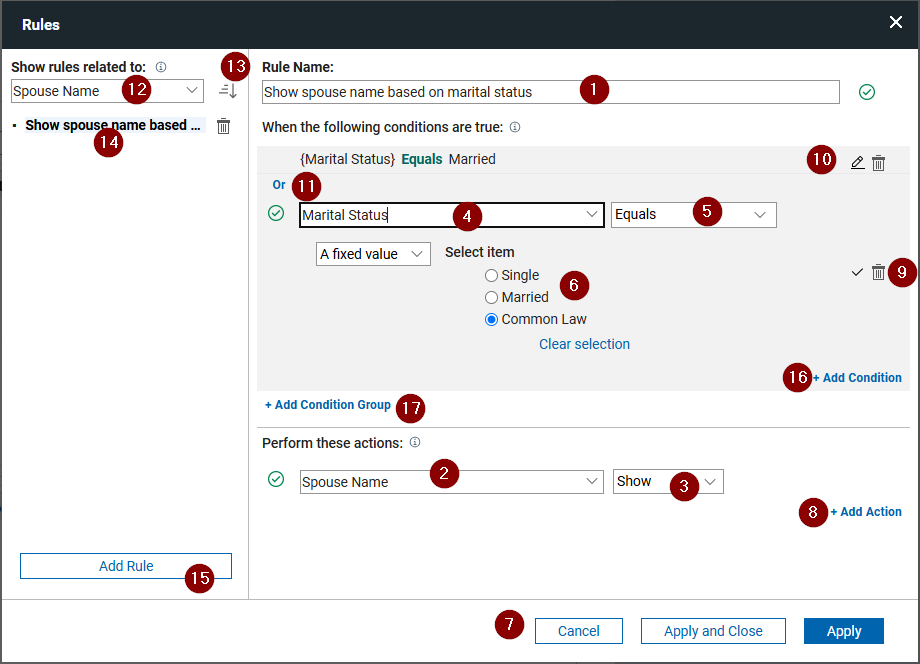View info tooltip beside 'Show rules related to'
The height and width of the screenshot is (664, 920).
click(x=160, y=67)
